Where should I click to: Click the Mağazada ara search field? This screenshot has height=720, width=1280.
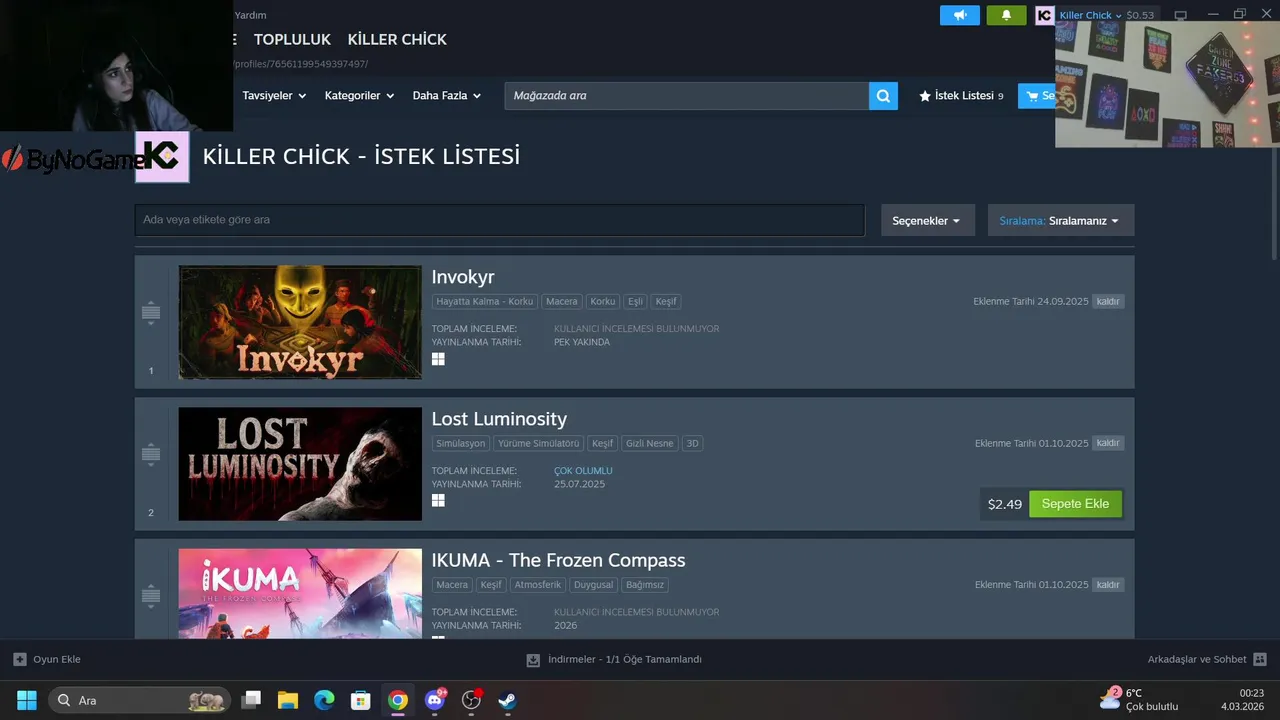tap(686, 96)
